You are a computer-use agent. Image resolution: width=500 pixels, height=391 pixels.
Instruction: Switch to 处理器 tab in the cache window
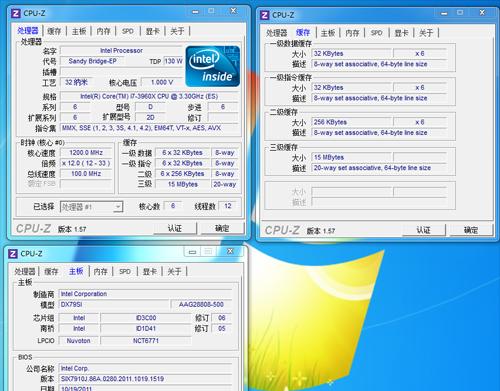[276, 33]
